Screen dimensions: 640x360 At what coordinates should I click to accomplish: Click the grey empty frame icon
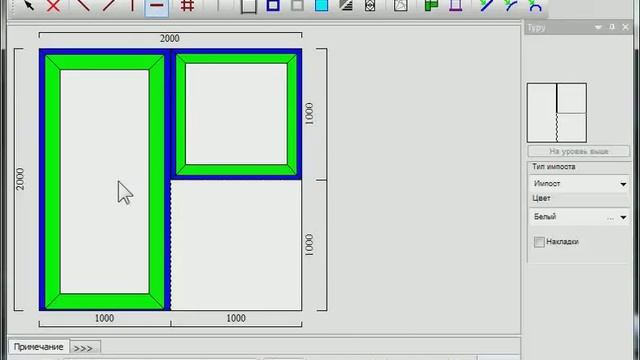point(249,6)
